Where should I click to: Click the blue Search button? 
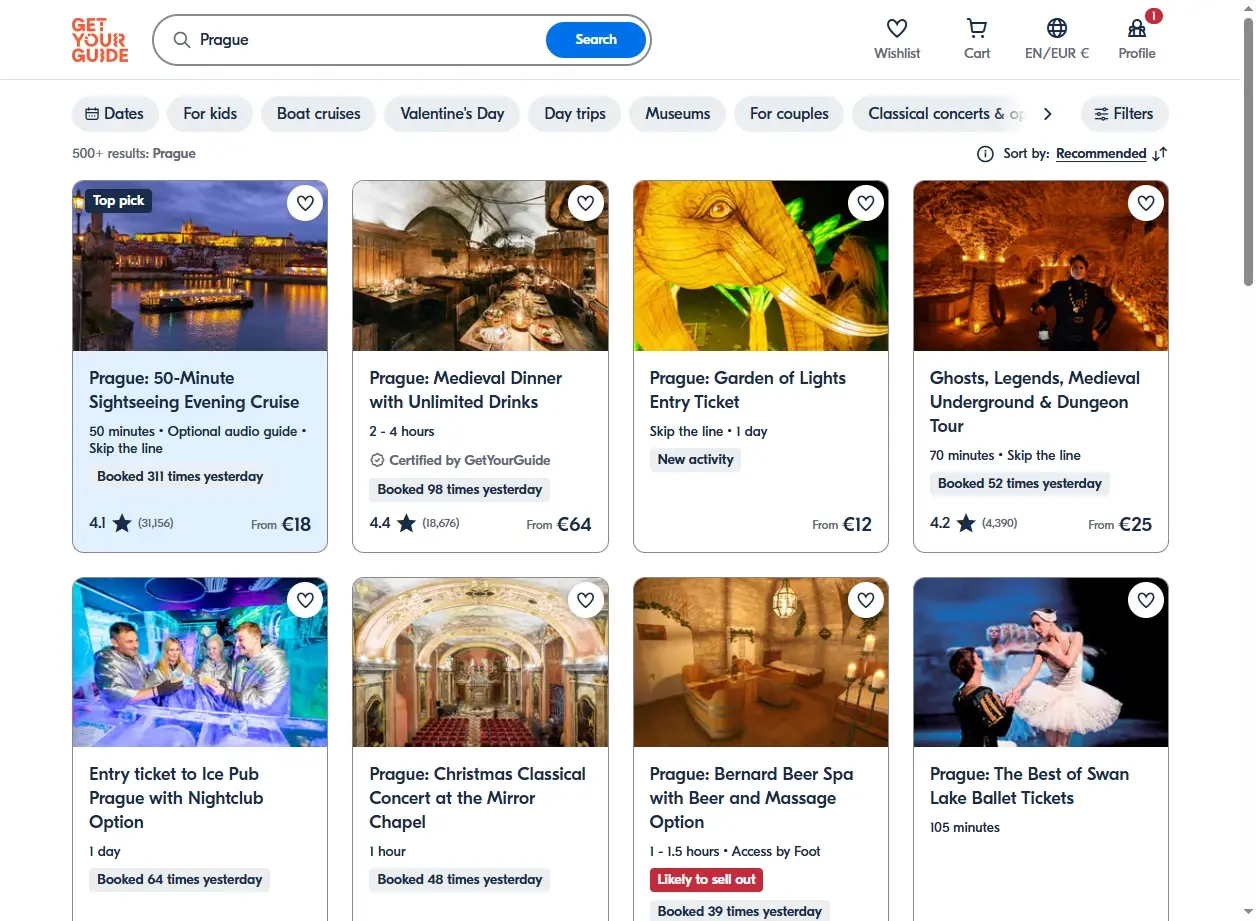[x=596, y=40]
